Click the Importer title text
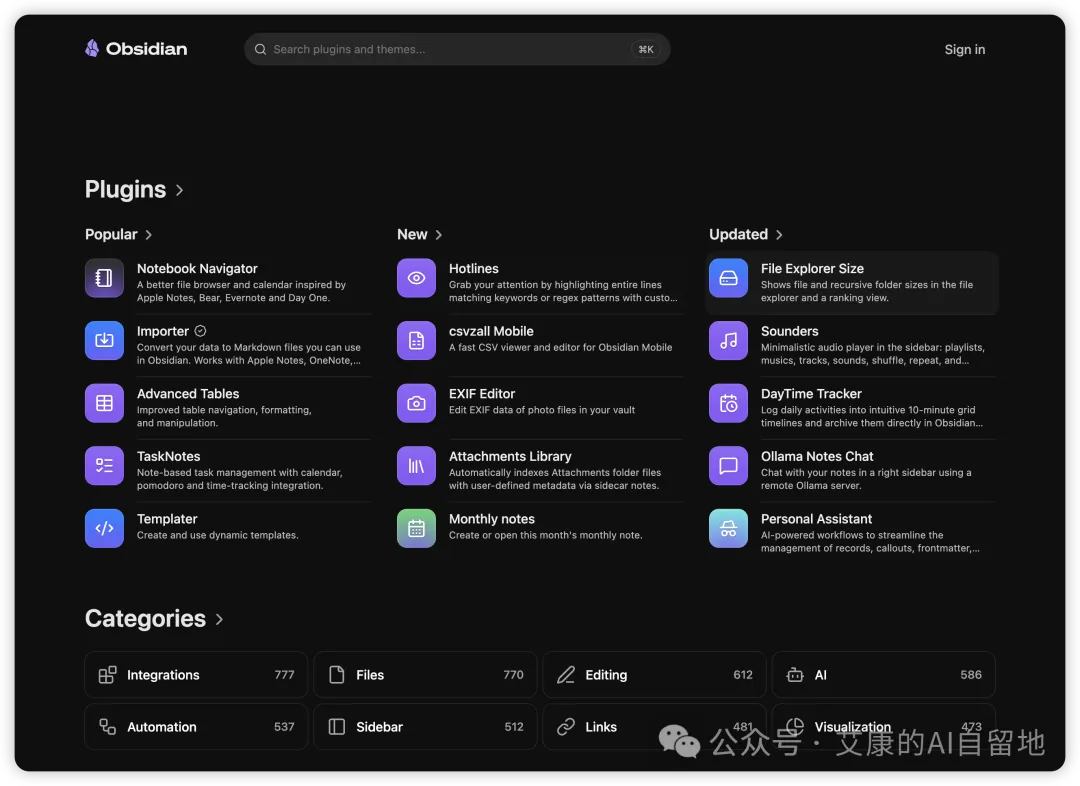Screen dimensions: 1080x786 click(x=163, y=331)
